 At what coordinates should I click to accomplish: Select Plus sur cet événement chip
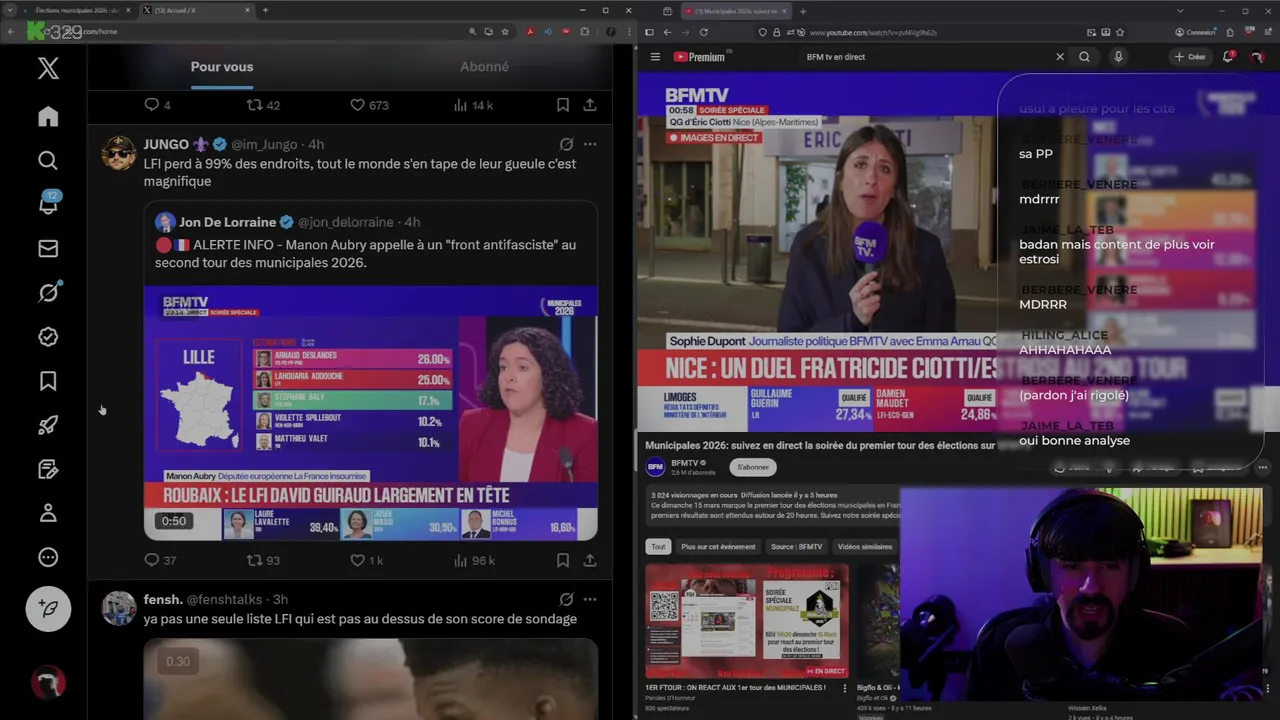coord(718,547)
